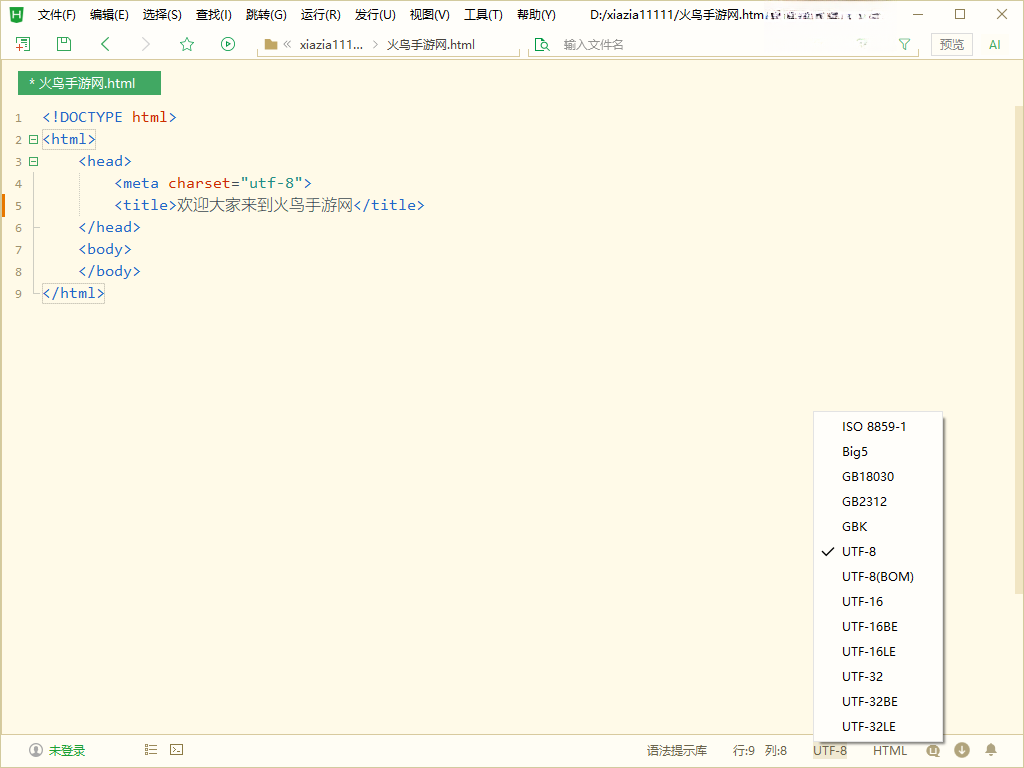Open the HTML language selector in status bar
The width and height of the screenshot is (1024, 768).
(x=890, y=750)
